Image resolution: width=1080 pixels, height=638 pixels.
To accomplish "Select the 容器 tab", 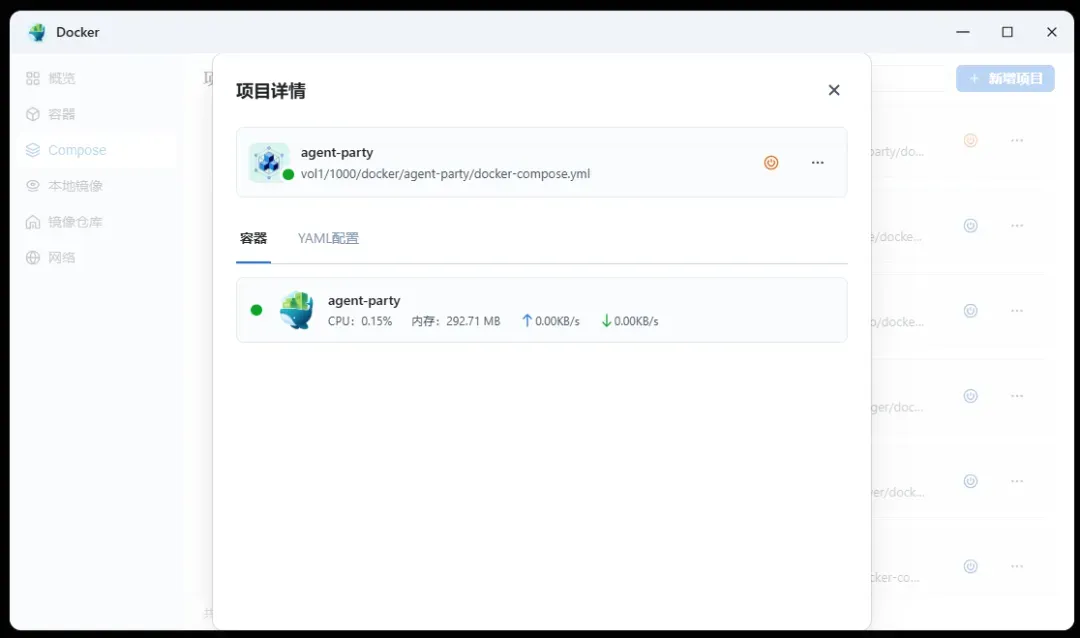I will pos(253,238).
